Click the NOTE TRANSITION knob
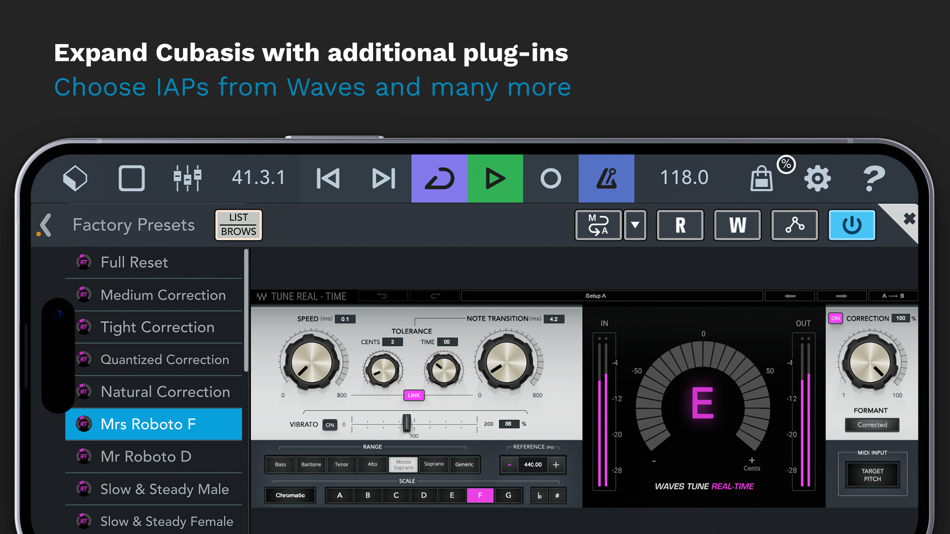Screen dimensions: 950x534 pyautogui.click(x=507, y=362)
